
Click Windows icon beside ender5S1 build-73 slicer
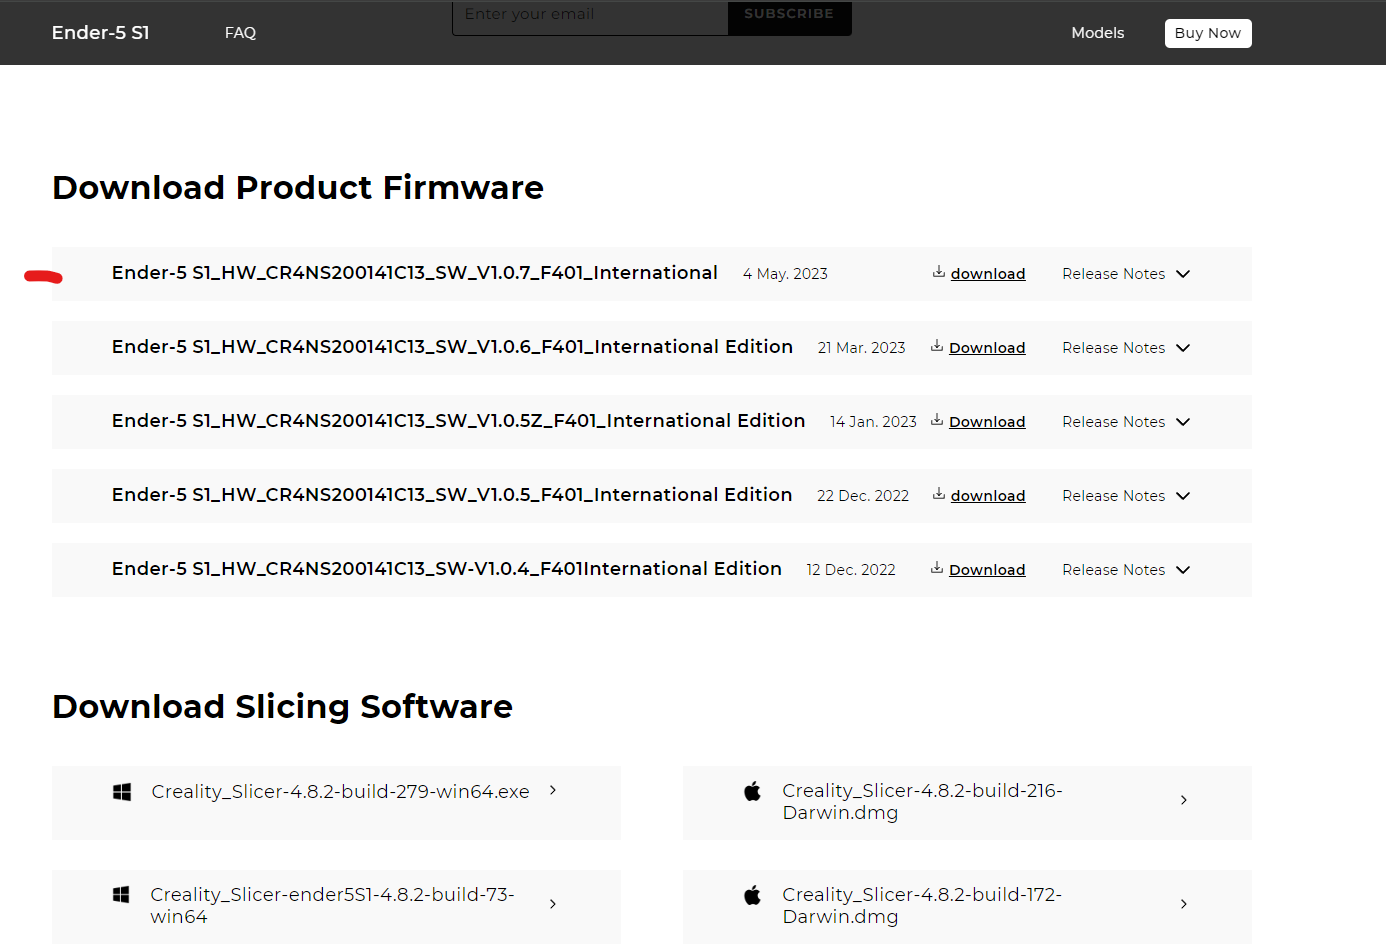(121, 895)
